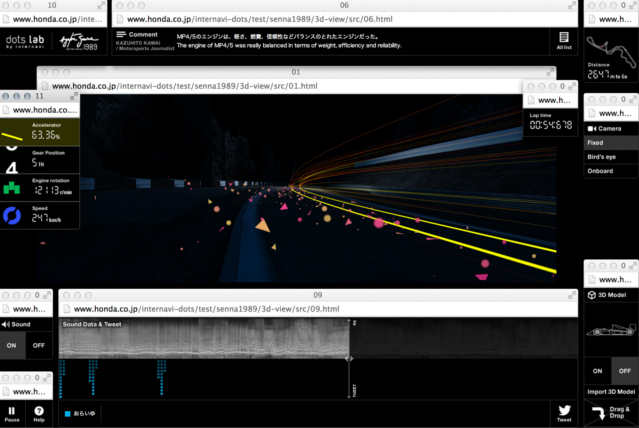Click the Gear Position 5th value
Viewport: 639px width, 428px height.
[38, 163]
